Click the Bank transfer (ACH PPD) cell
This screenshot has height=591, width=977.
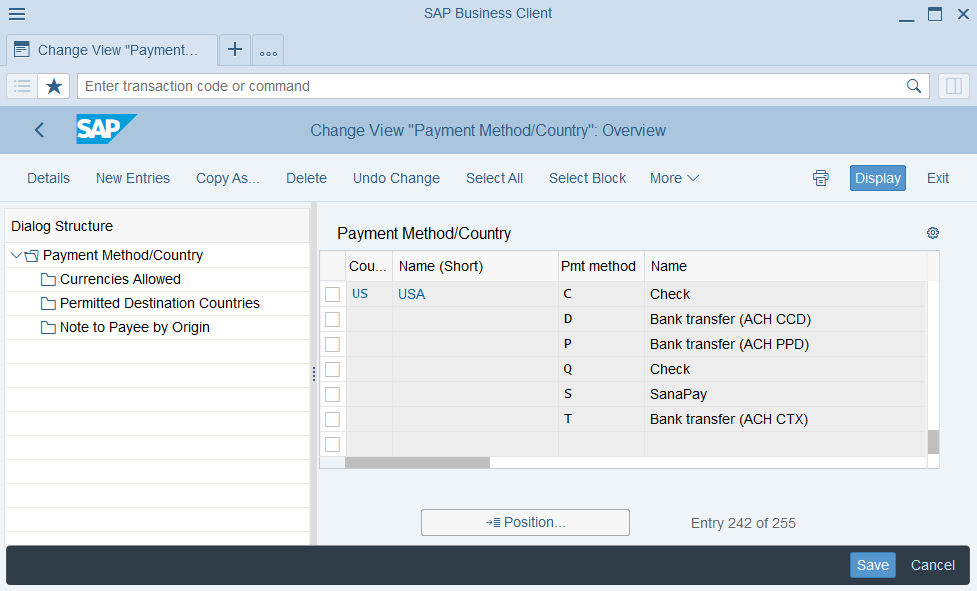click(785, 344)
